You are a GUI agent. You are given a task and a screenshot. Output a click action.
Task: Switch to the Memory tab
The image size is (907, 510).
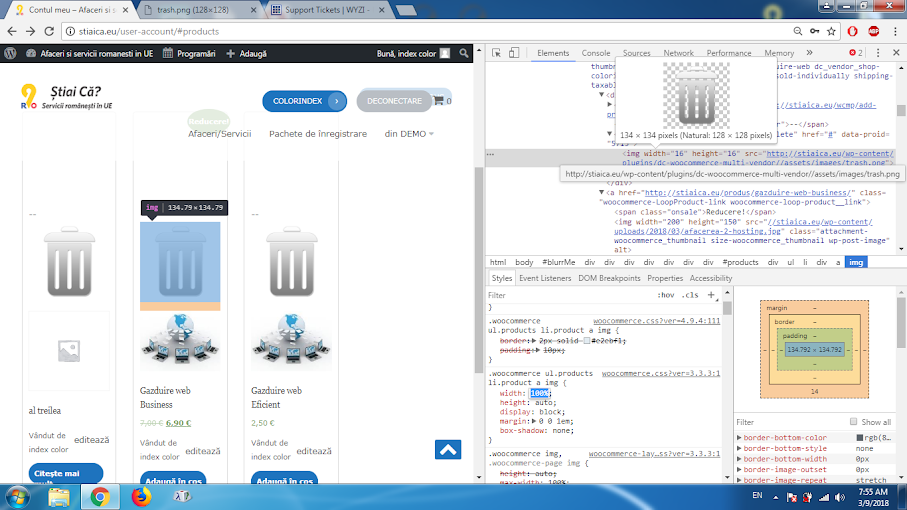(x=779, y=53)
